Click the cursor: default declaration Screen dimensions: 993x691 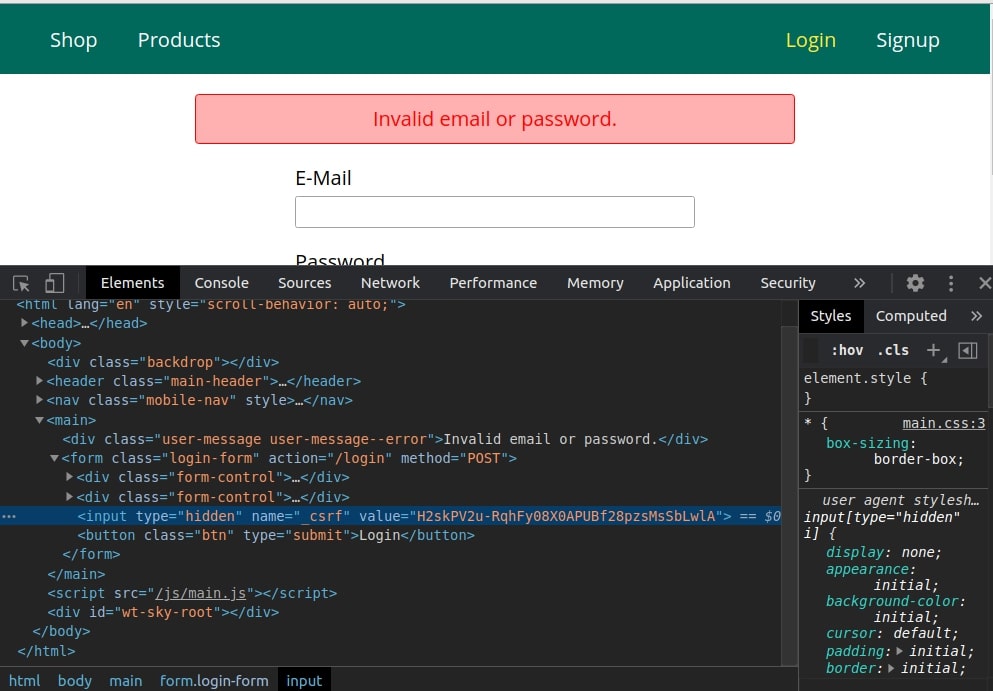(892, 633)
